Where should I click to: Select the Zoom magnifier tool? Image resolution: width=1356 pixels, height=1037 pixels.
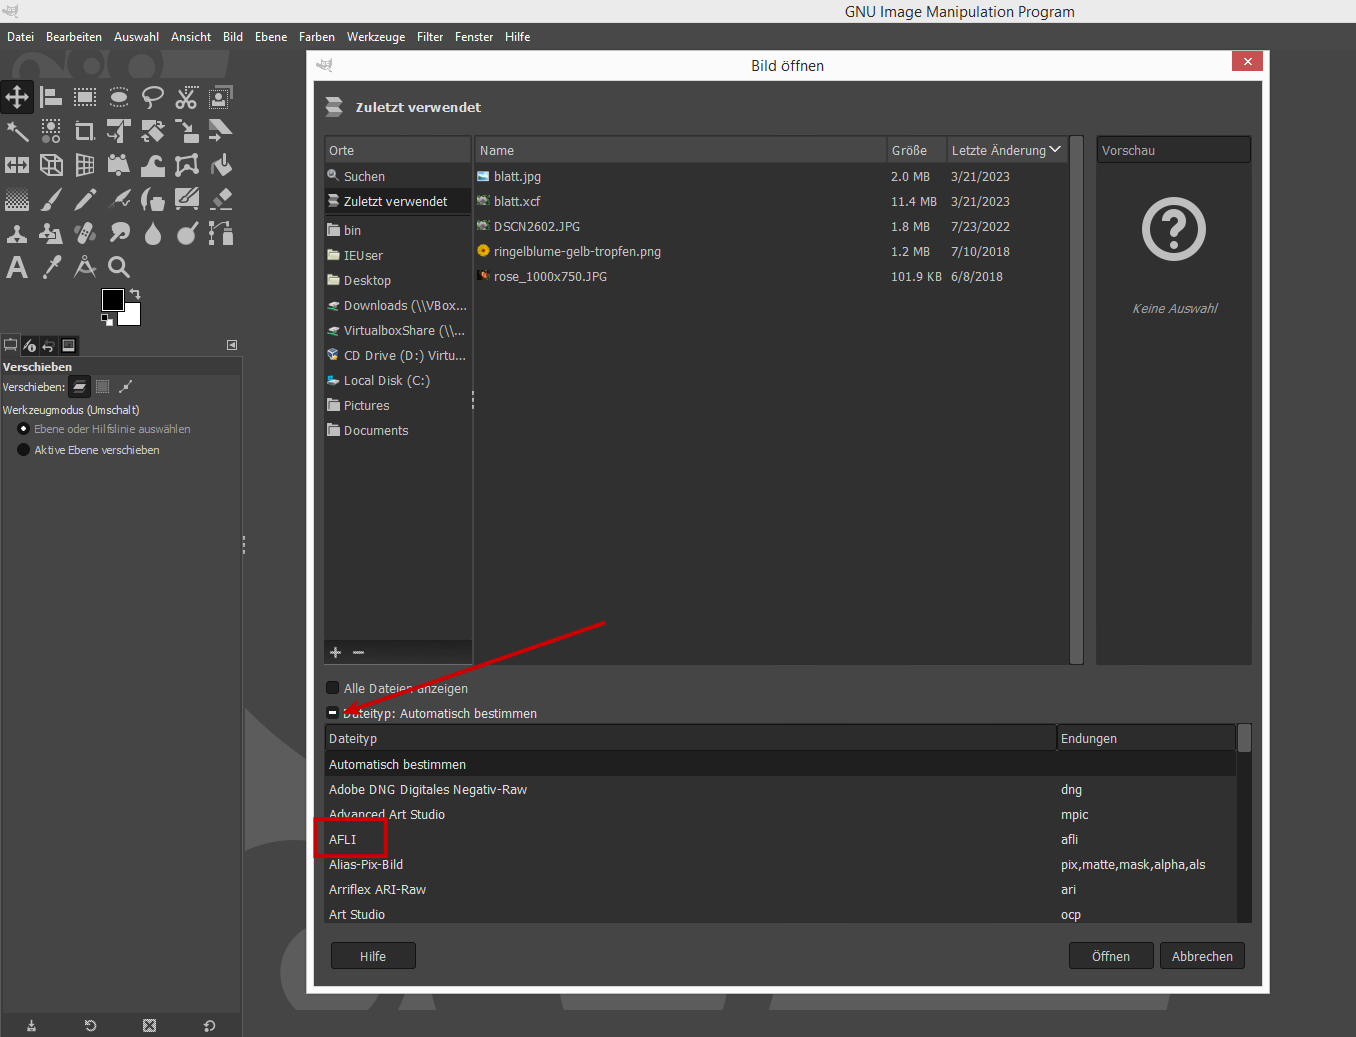point(119,267)
